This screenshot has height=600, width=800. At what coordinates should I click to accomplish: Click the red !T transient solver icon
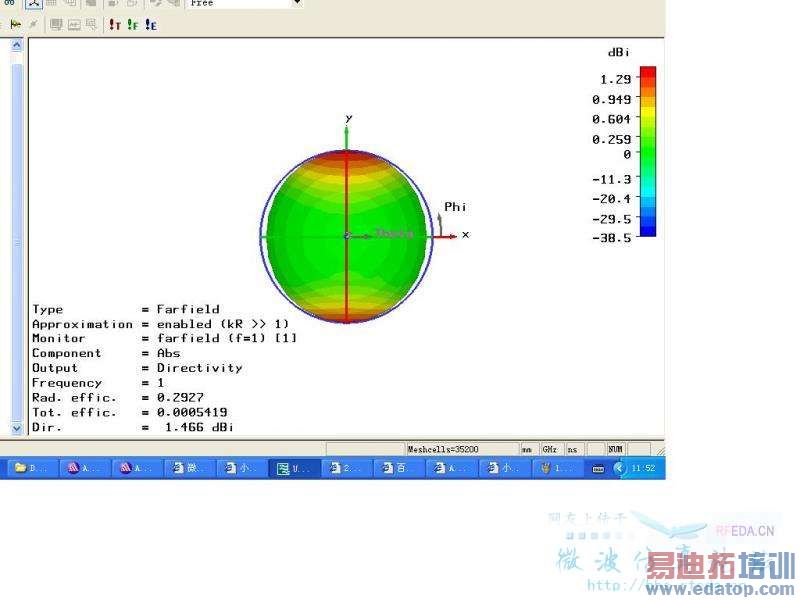pos(115,24)
